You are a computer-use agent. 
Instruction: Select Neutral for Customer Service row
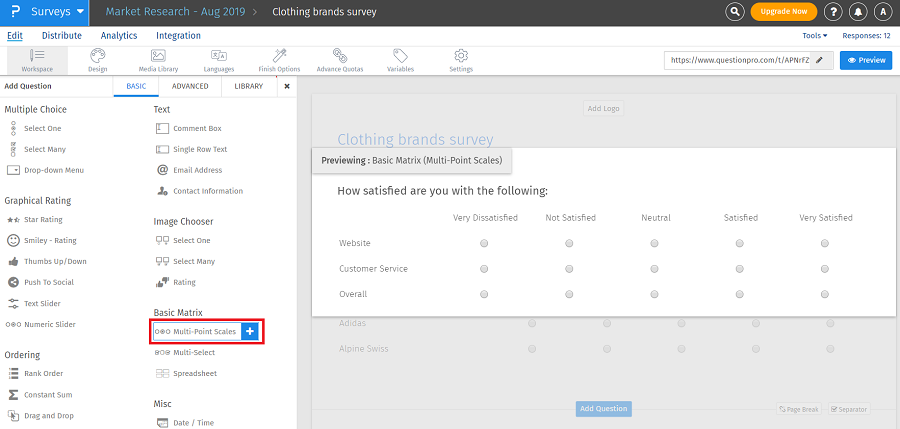click(655, 269)
